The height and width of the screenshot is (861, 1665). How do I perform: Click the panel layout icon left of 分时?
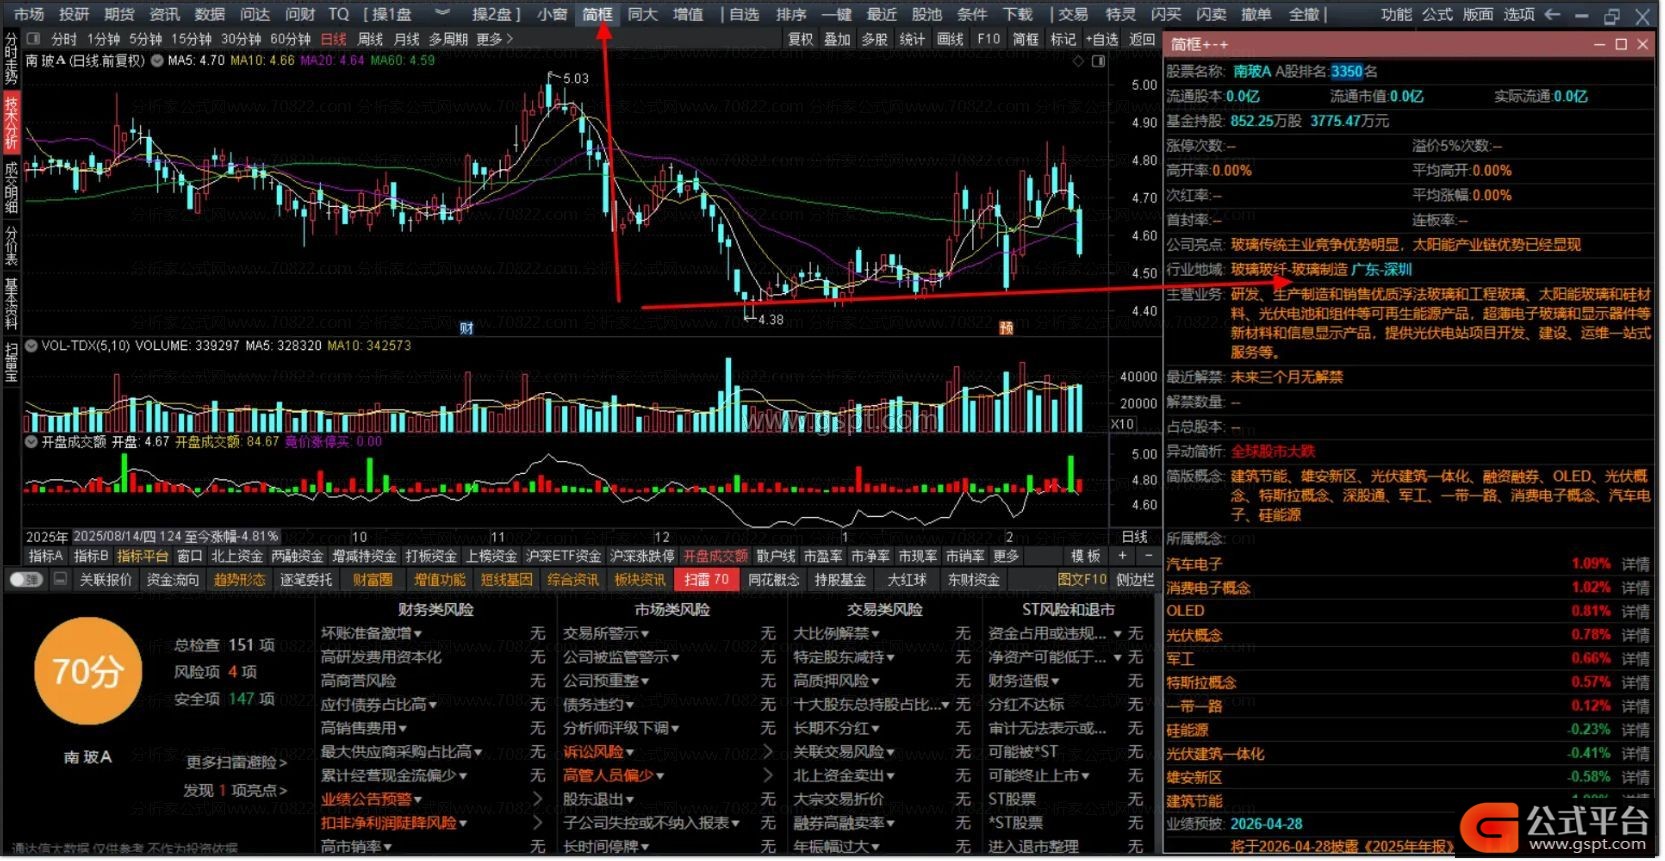click(33, 39)
